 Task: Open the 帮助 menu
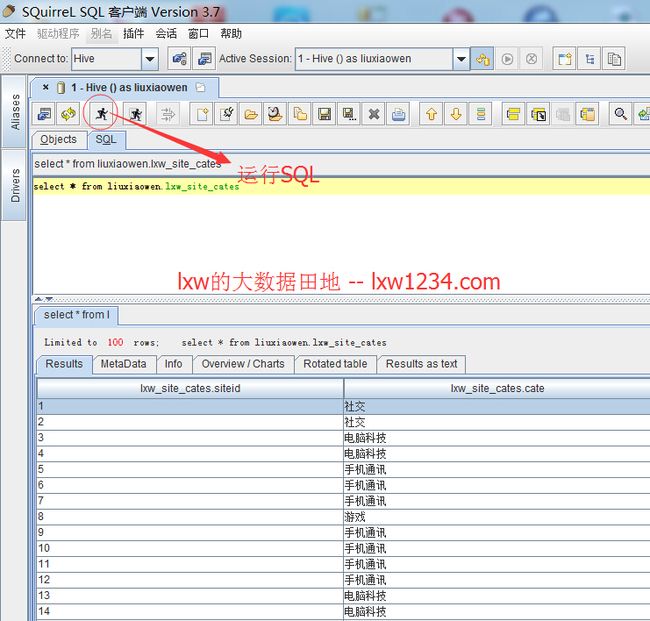231,34
